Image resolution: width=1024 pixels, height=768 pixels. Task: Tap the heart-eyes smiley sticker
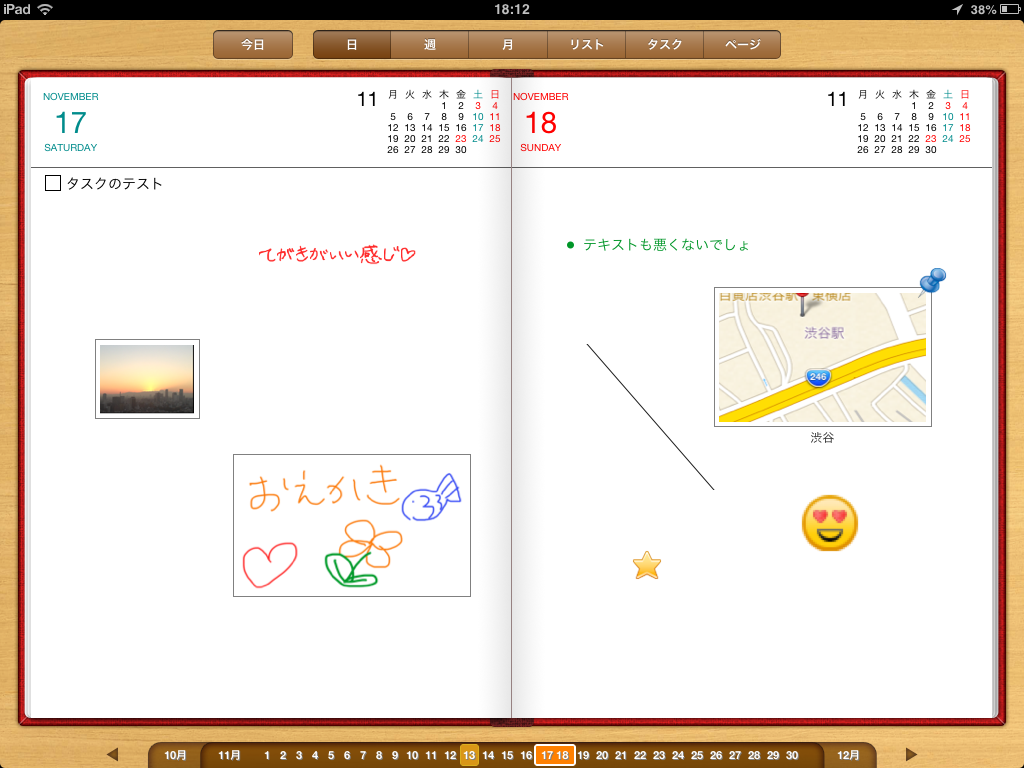(x=830, y=522)
